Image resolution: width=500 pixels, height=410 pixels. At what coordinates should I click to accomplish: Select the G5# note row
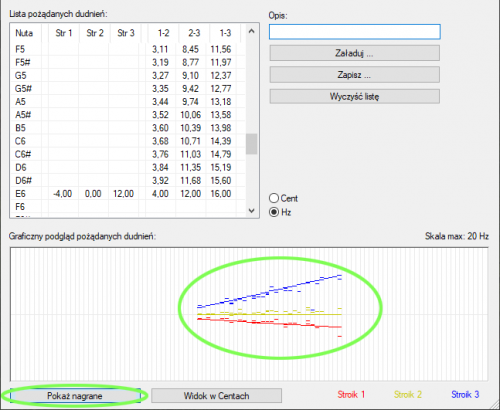point(128,89)
